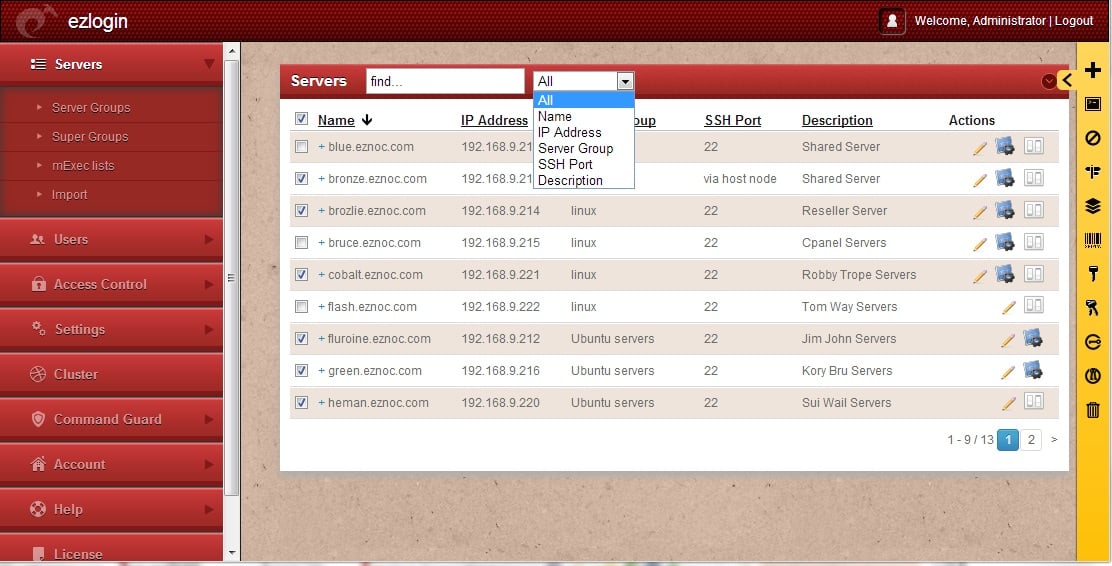Edit blue.eznoc.com with the pencil icon
This screenshot has height=566, width=1112.
(x=979, y=148)
